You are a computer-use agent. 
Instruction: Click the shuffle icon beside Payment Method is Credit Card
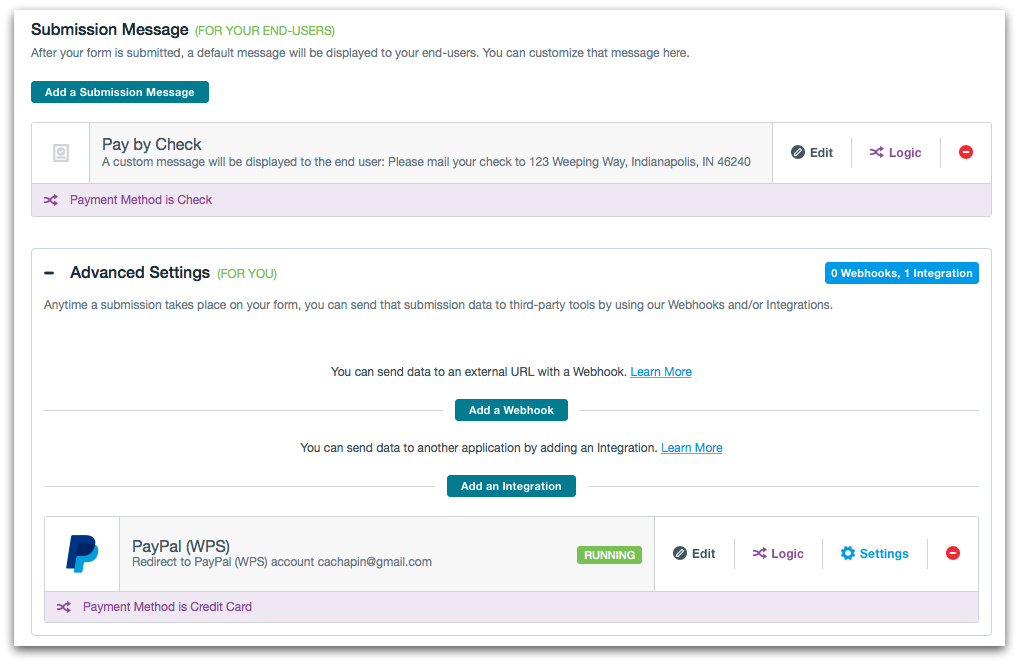pos(64,607)
